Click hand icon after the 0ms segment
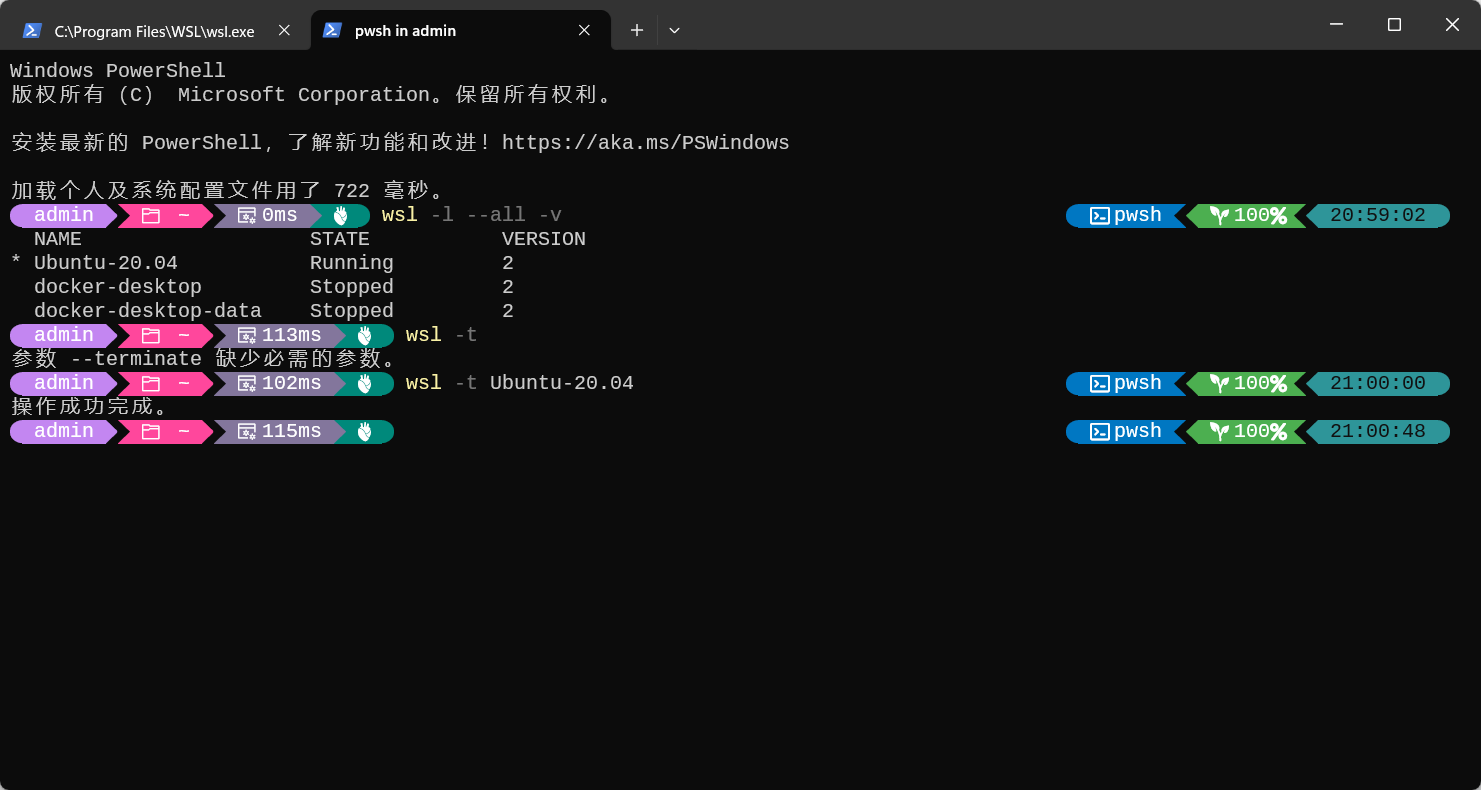Screen dimensions: 1481x790 (x=340, y=216)
